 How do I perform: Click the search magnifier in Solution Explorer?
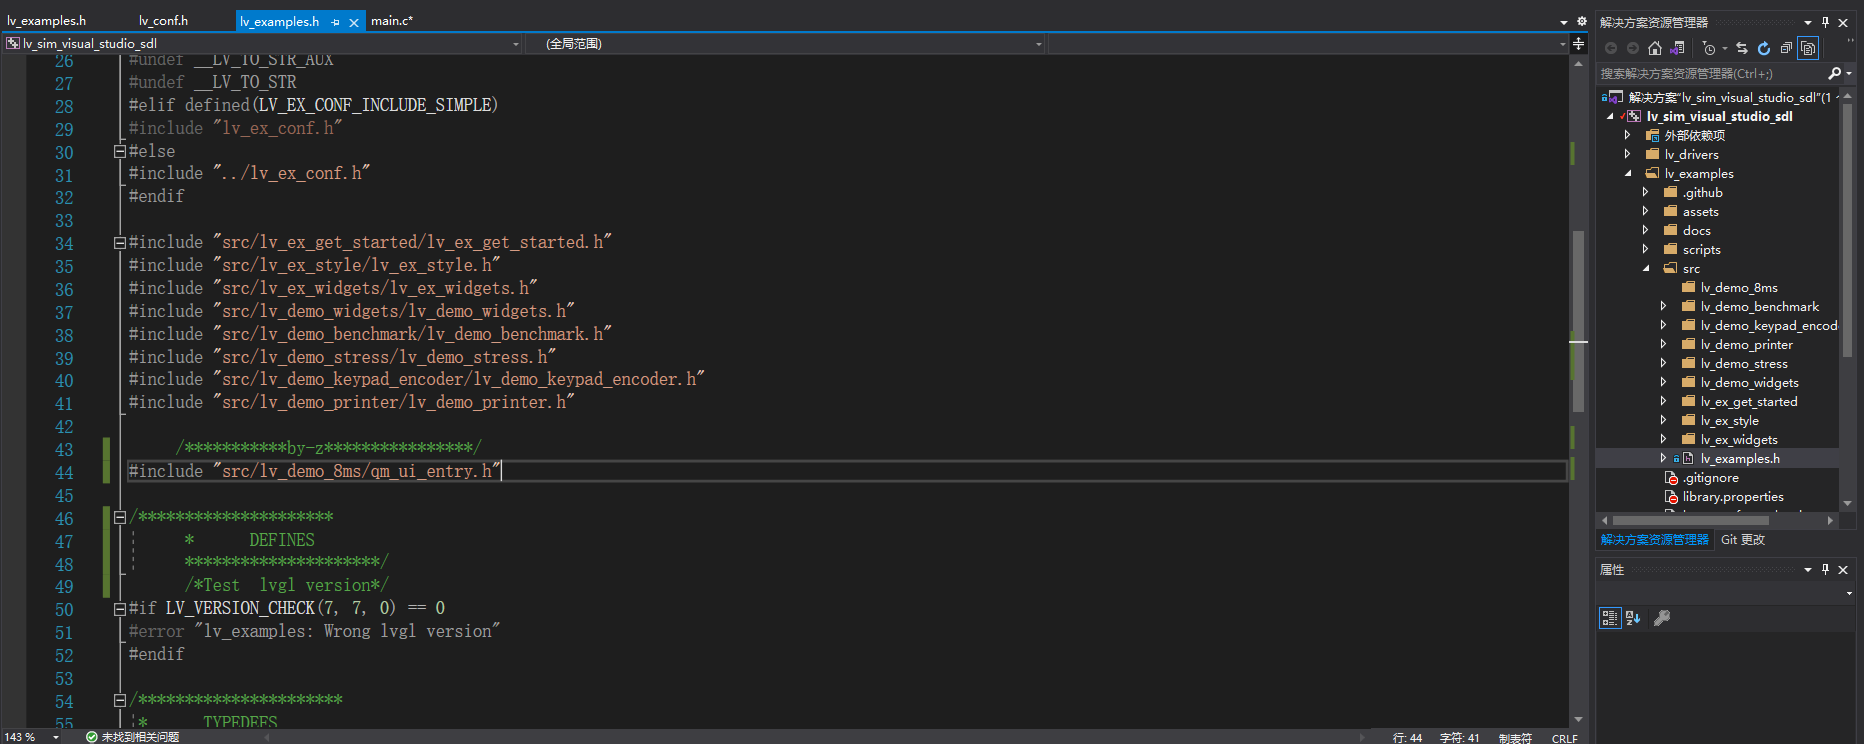1834,73
